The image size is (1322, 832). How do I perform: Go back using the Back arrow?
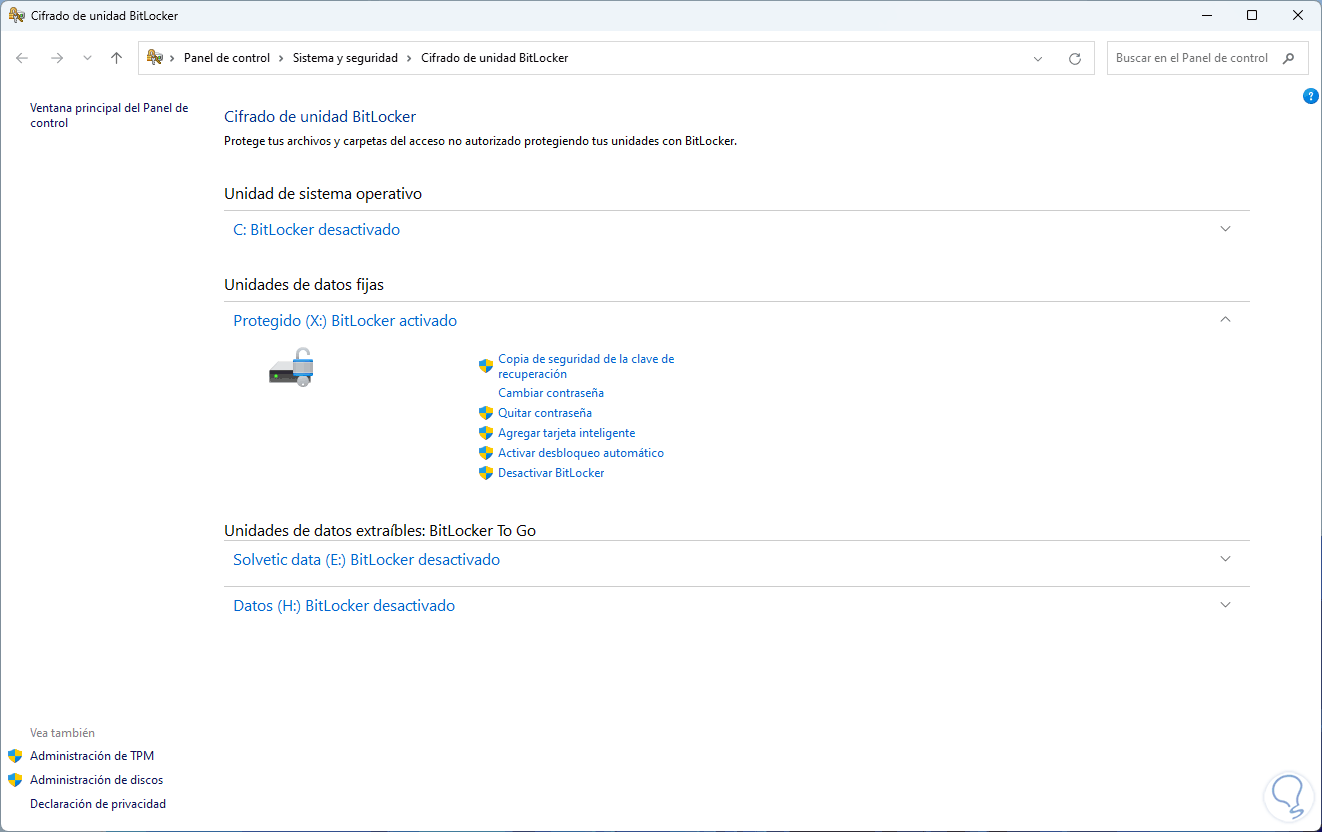(22, 58)
